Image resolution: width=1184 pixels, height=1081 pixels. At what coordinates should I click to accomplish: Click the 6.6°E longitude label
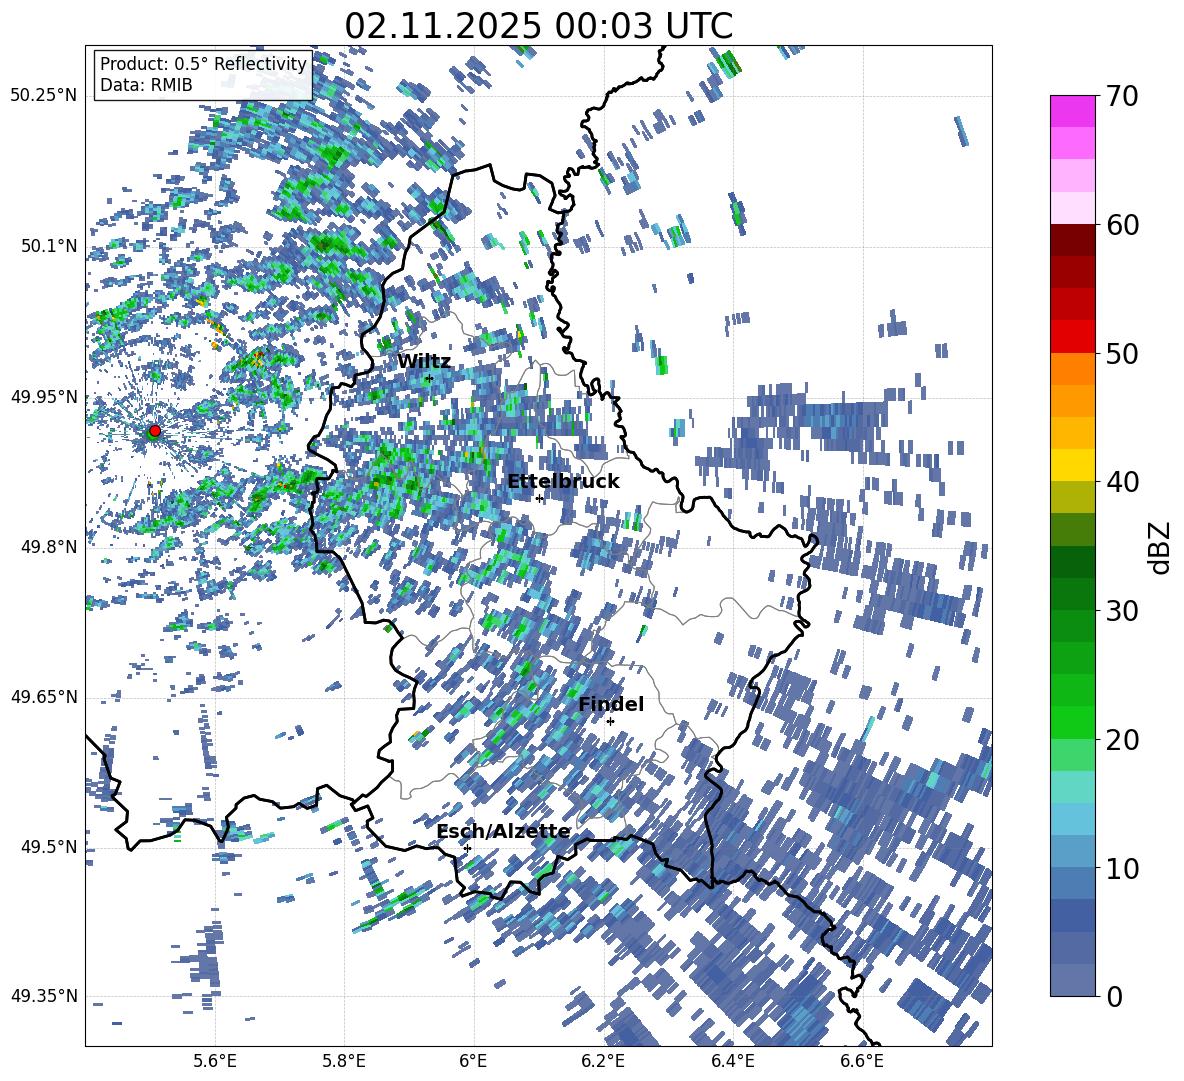(862, 1061)
